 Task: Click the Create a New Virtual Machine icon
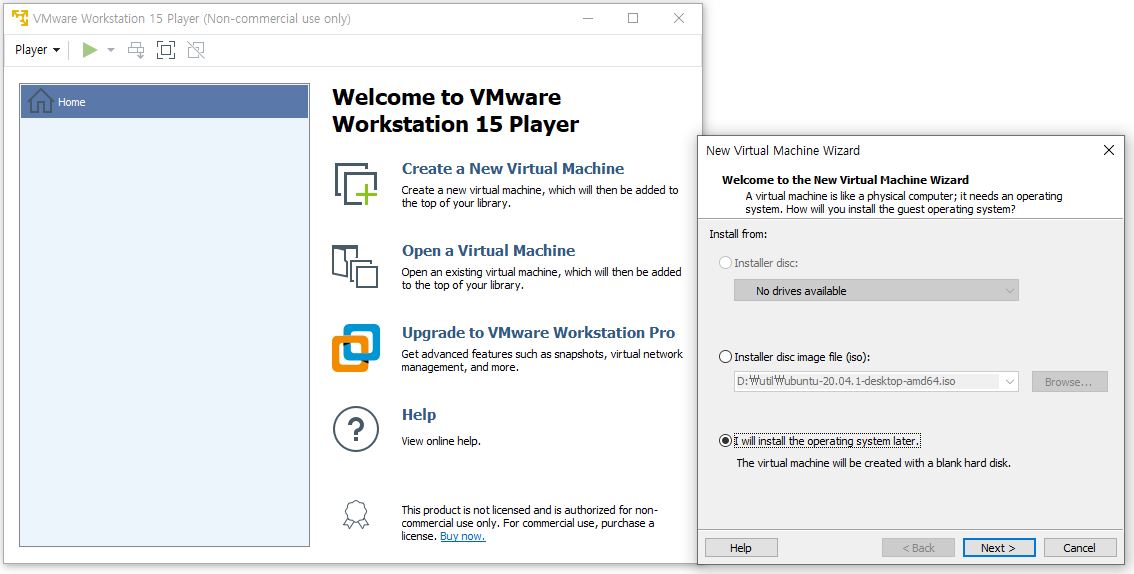pos(356,184)
